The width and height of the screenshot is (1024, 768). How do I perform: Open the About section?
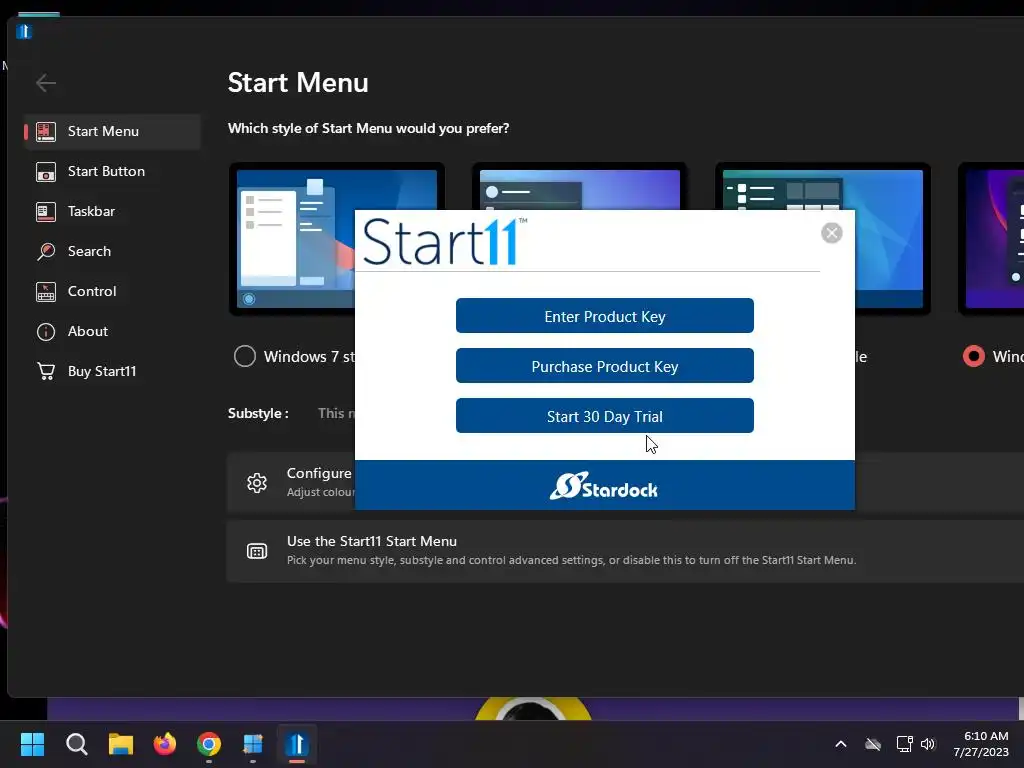tap(112, 331)
